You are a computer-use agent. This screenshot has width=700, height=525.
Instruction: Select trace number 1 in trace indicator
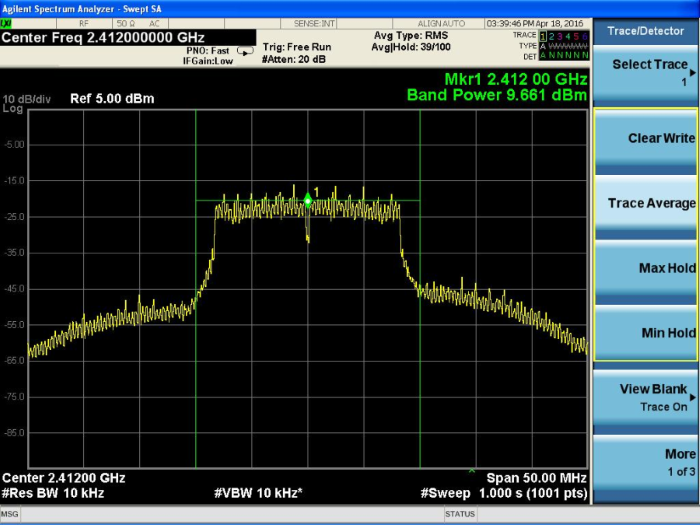coord(544,36)
